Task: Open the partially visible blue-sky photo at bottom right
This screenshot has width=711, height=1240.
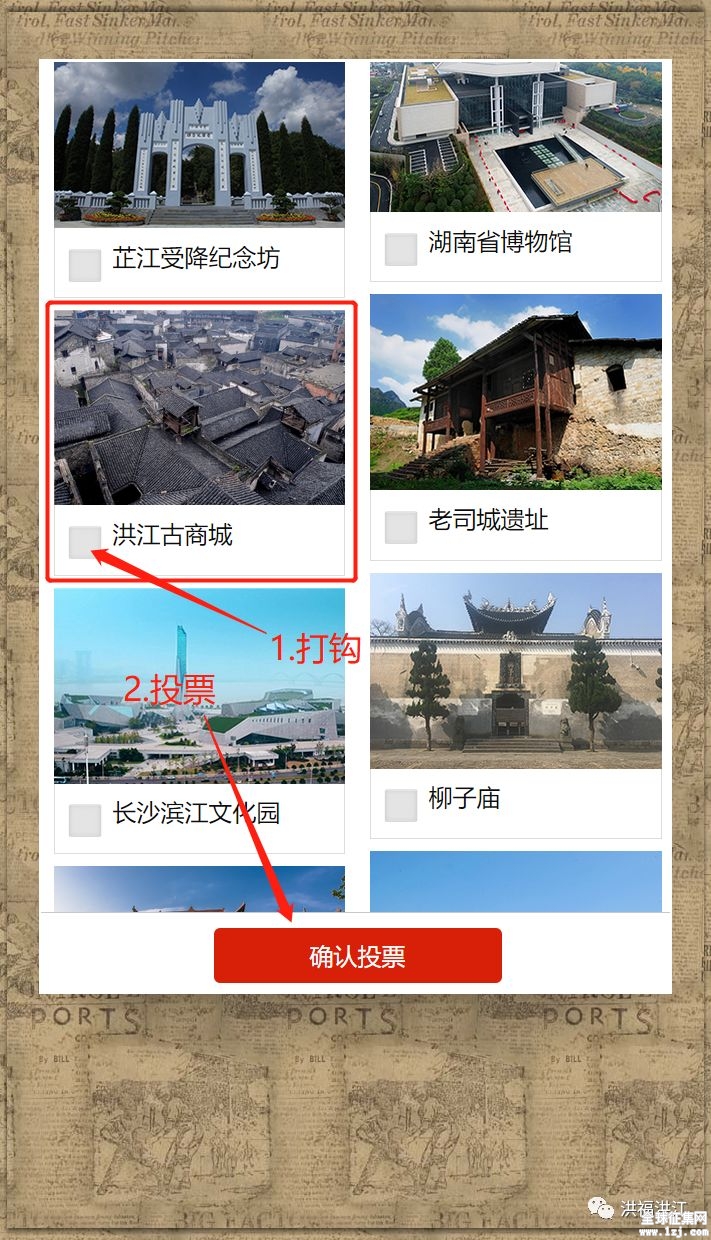Action: pyautogui.click(x=516, y=882)
